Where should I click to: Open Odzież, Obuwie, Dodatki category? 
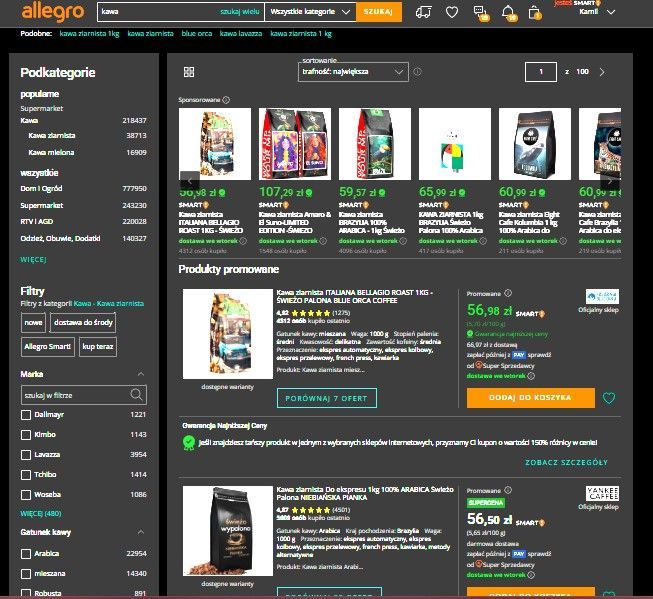coord(60,239)
